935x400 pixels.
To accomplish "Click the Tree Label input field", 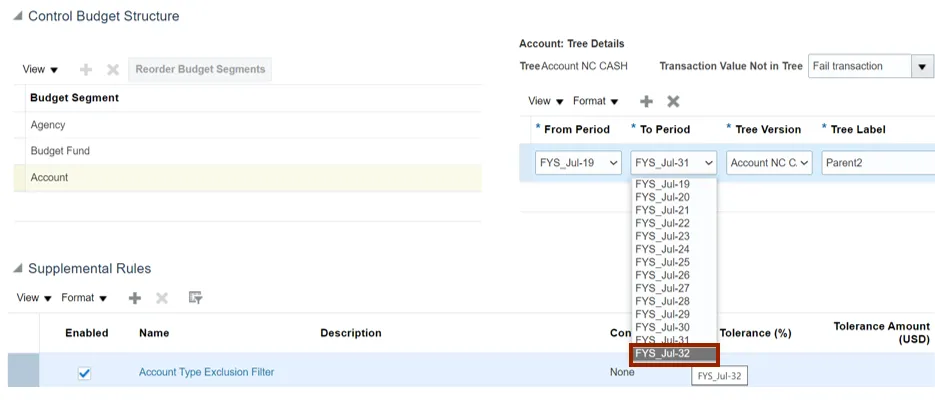I will pos(877,163).
